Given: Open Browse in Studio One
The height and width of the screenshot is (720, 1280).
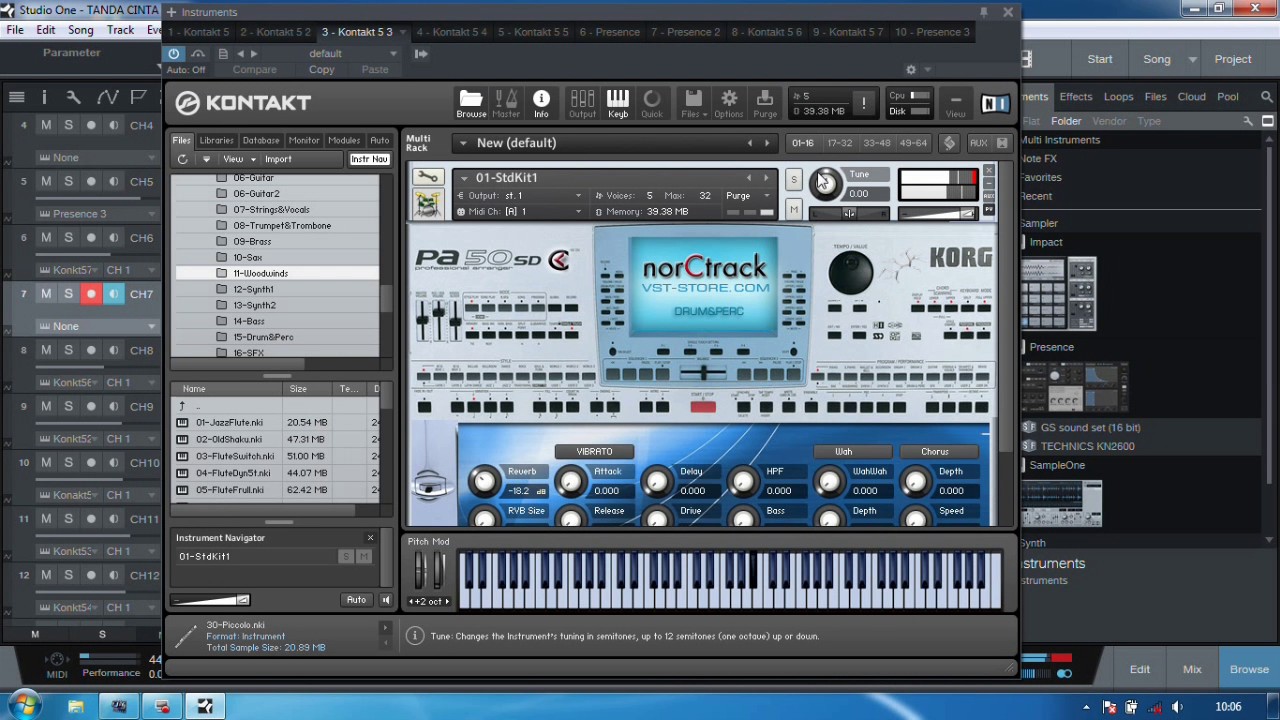Looking at the screenshot, I should 1249,670.
